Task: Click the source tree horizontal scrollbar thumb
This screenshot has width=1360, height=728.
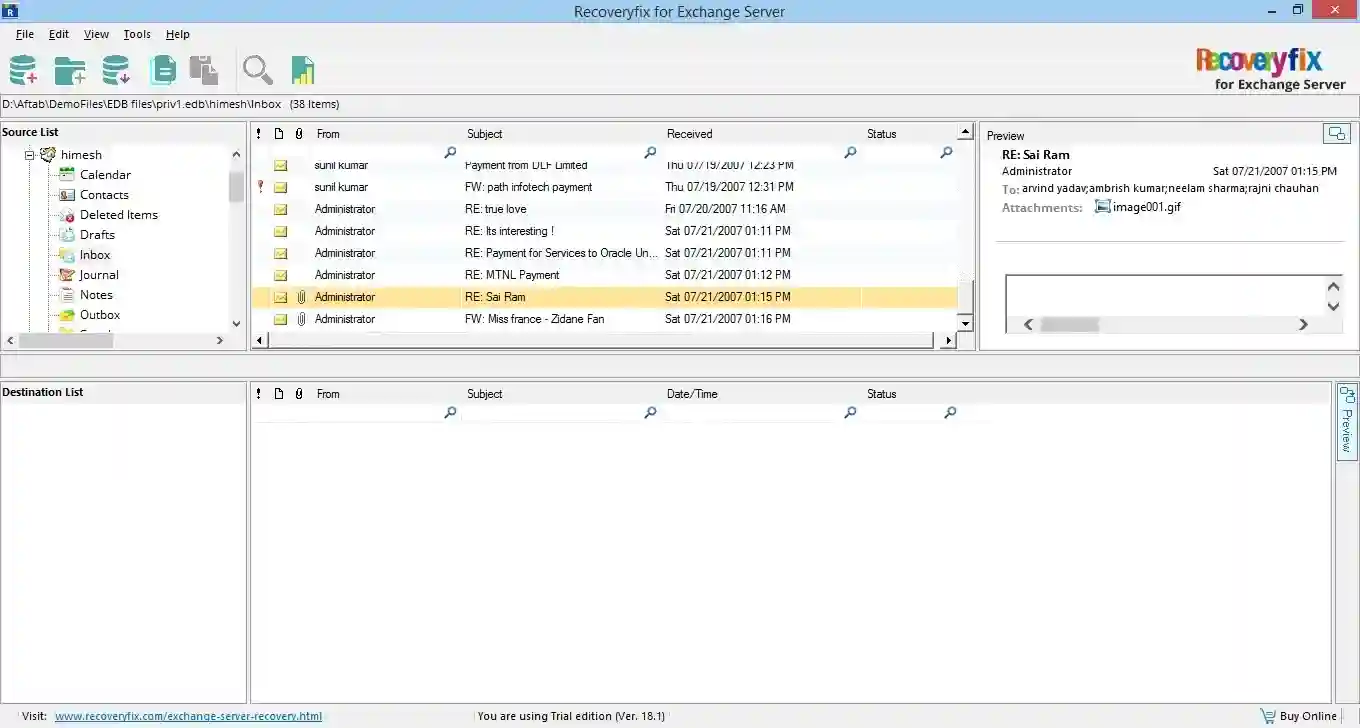Action: [x=65, y=341]
